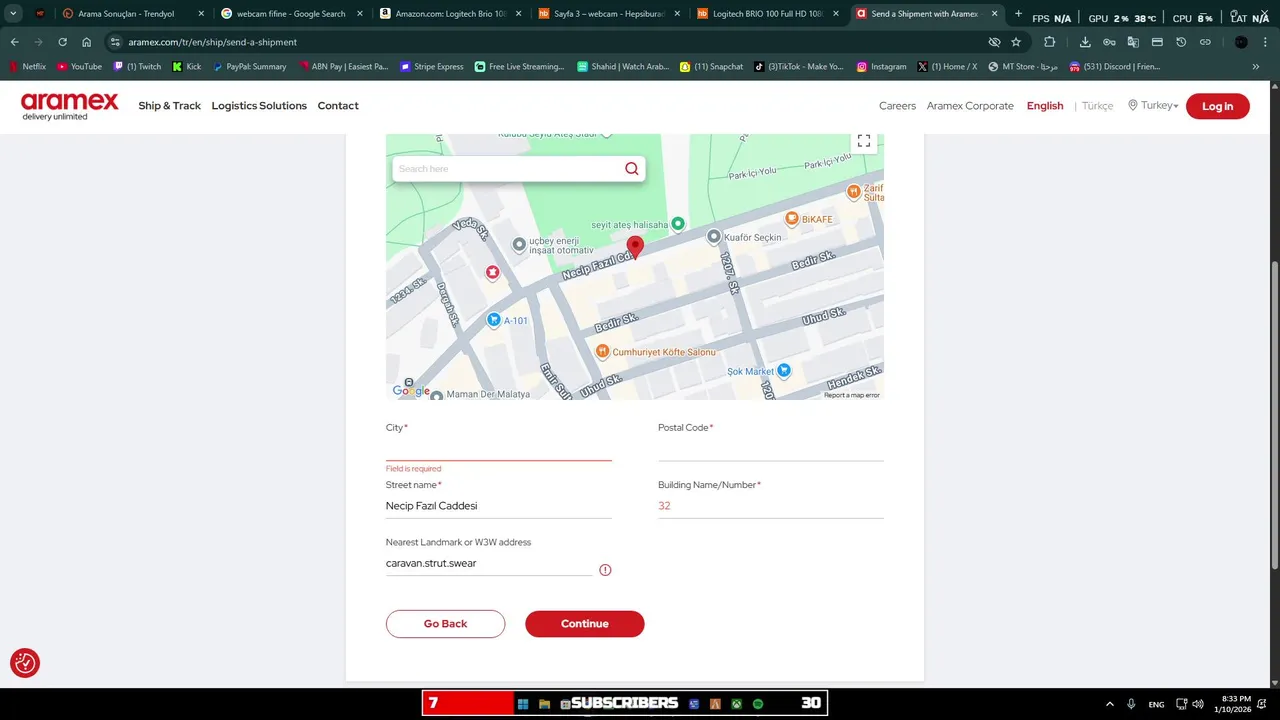Click the map search magnifier icon

click(631, 169)
